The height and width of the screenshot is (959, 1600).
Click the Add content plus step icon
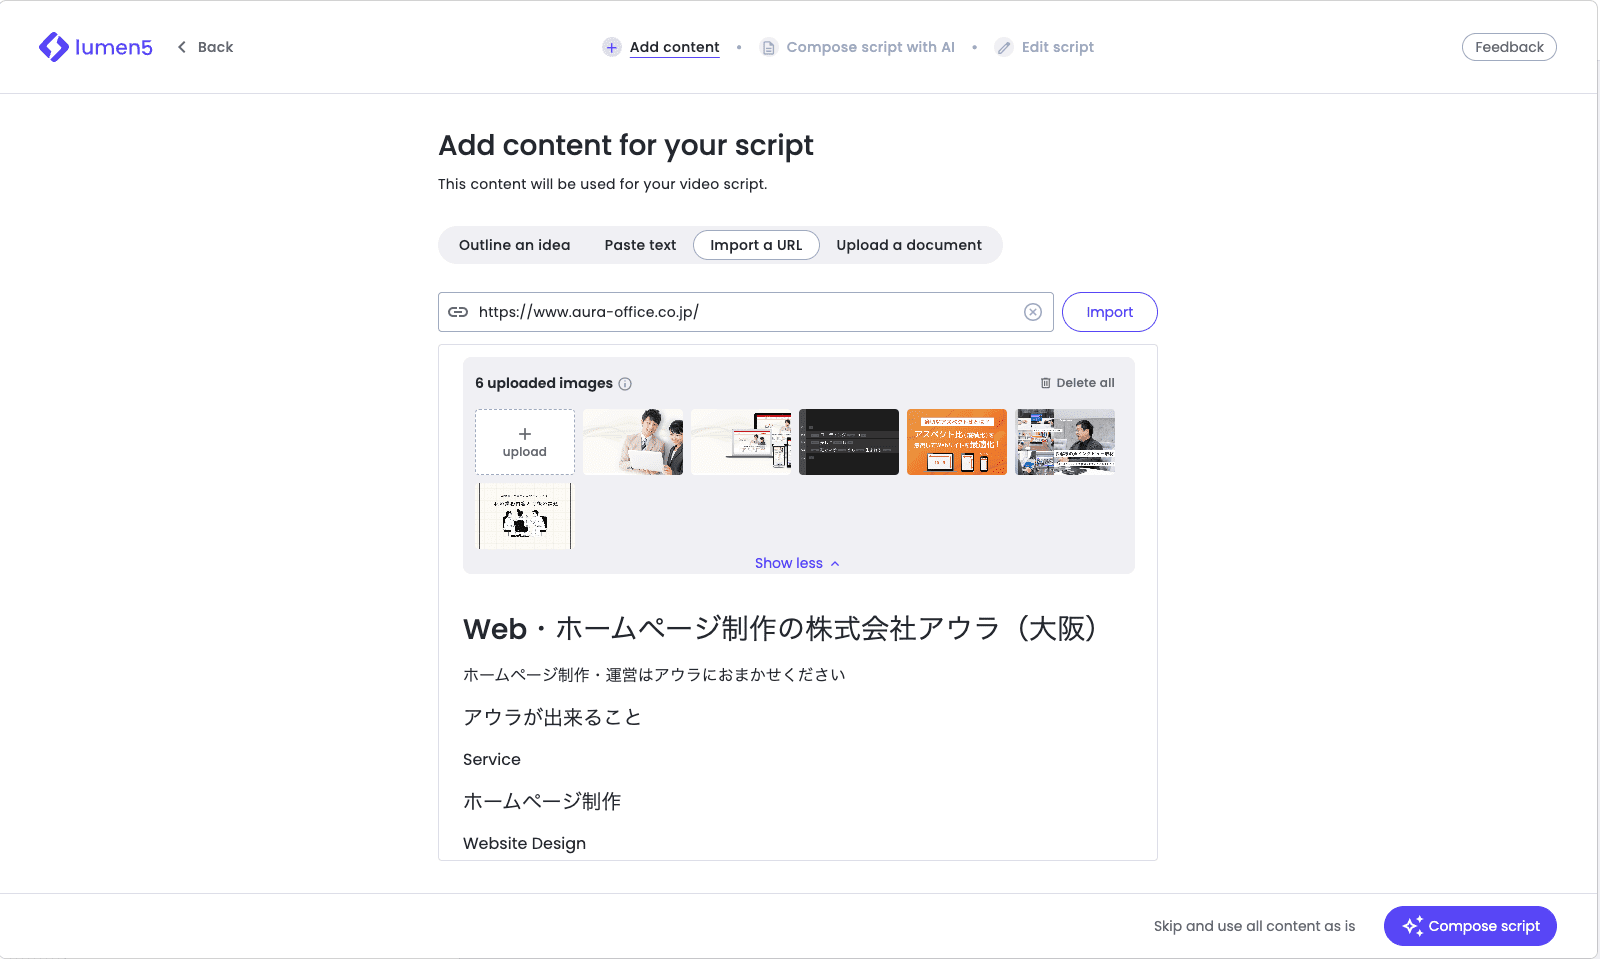pos(611,47)
